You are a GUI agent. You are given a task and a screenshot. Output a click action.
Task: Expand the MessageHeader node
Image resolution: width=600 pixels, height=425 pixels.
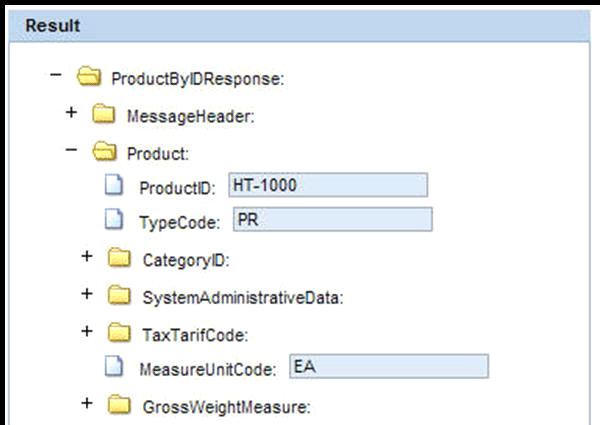(x=71, y=113)
